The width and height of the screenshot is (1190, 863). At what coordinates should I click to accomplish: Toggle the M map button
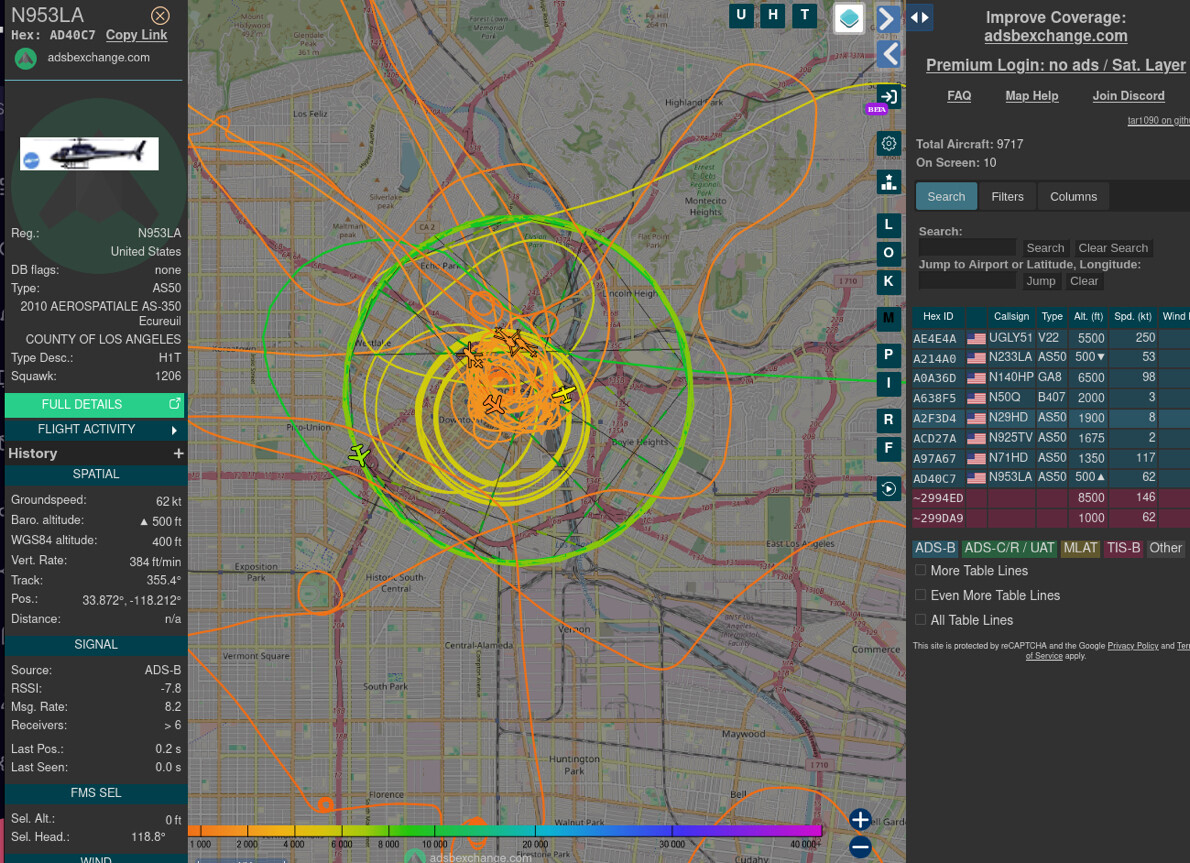click(x=889, y=318)
